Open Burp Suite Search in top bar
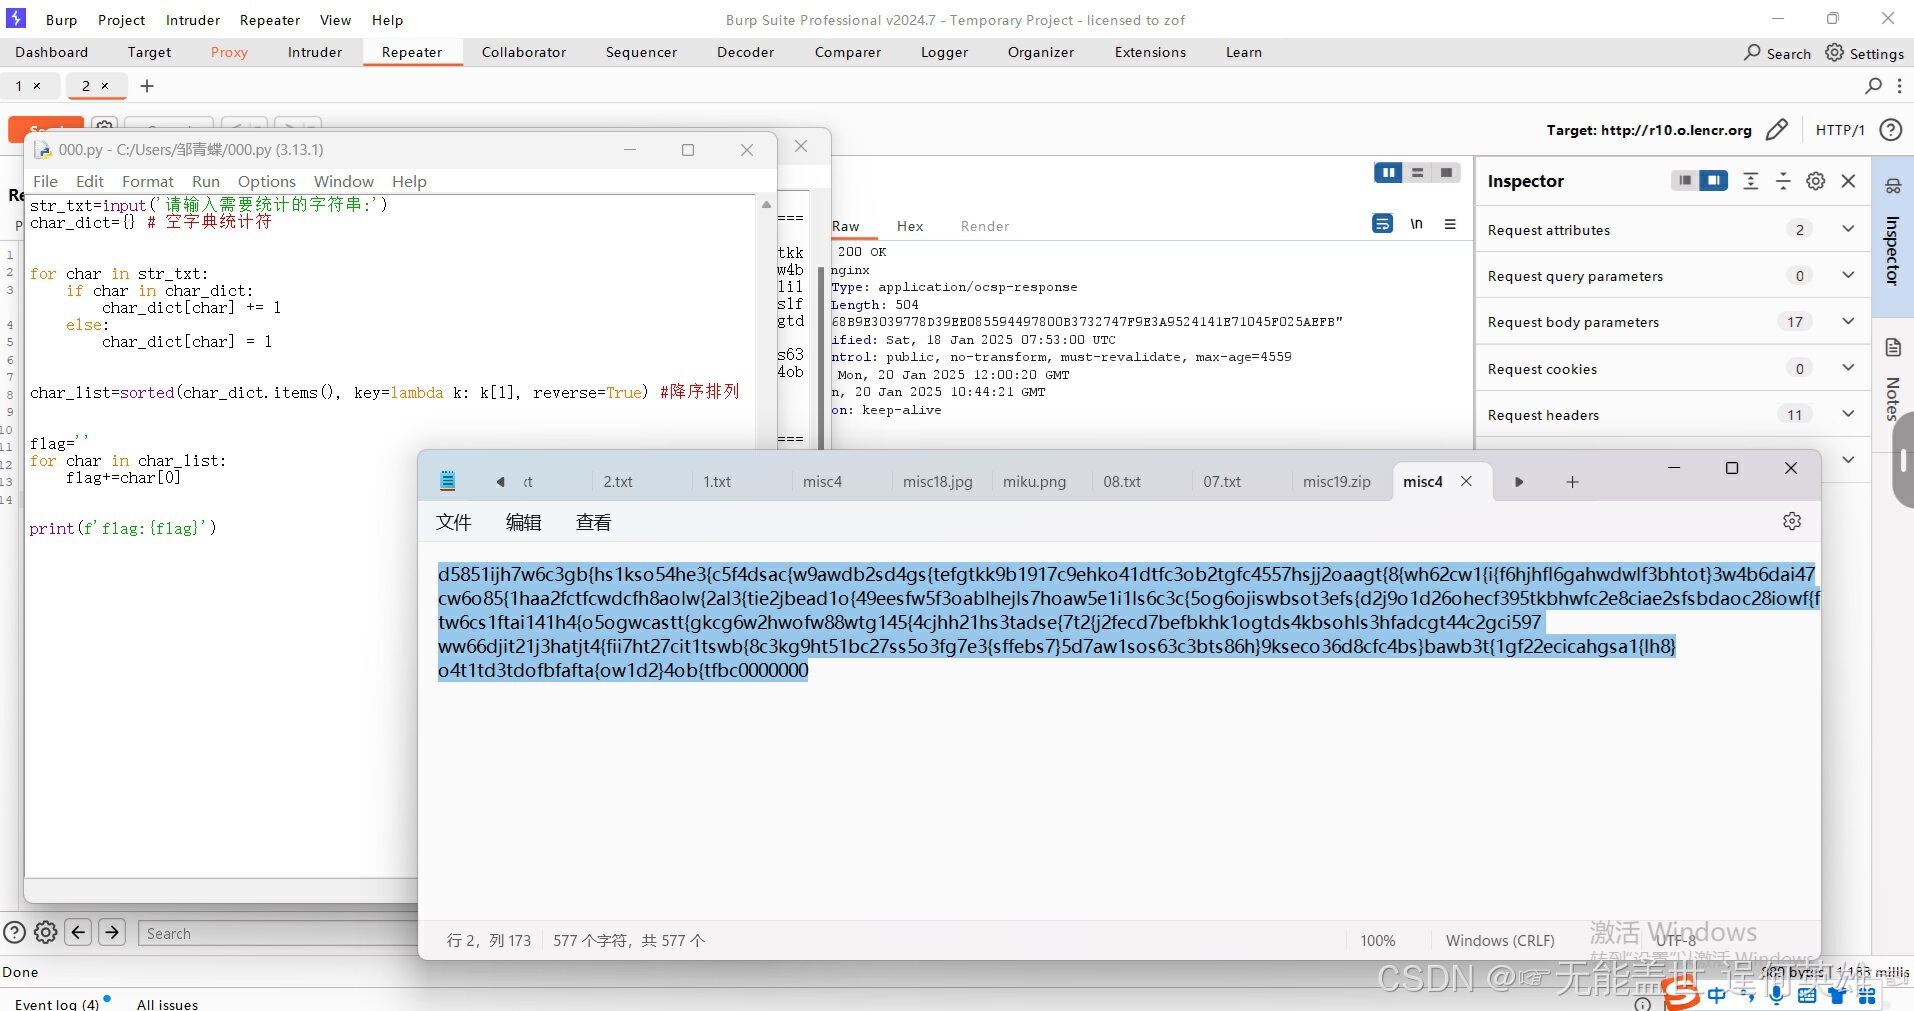Screen dimensions: 1914x1011 [x=1777, y=53]
